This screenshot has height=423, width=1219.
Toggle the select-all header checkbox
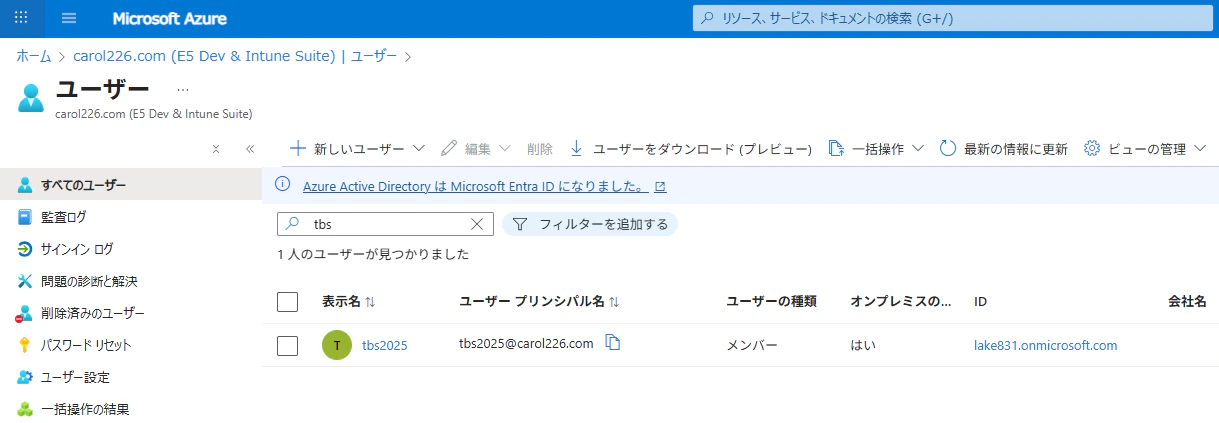click(287, 301)
